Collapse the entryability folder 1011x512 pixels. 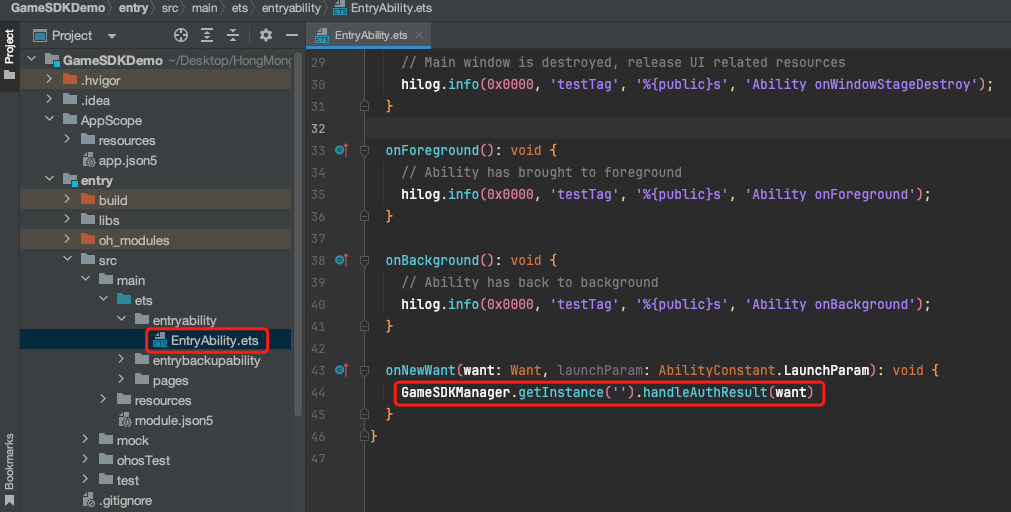tap(122, 320)
